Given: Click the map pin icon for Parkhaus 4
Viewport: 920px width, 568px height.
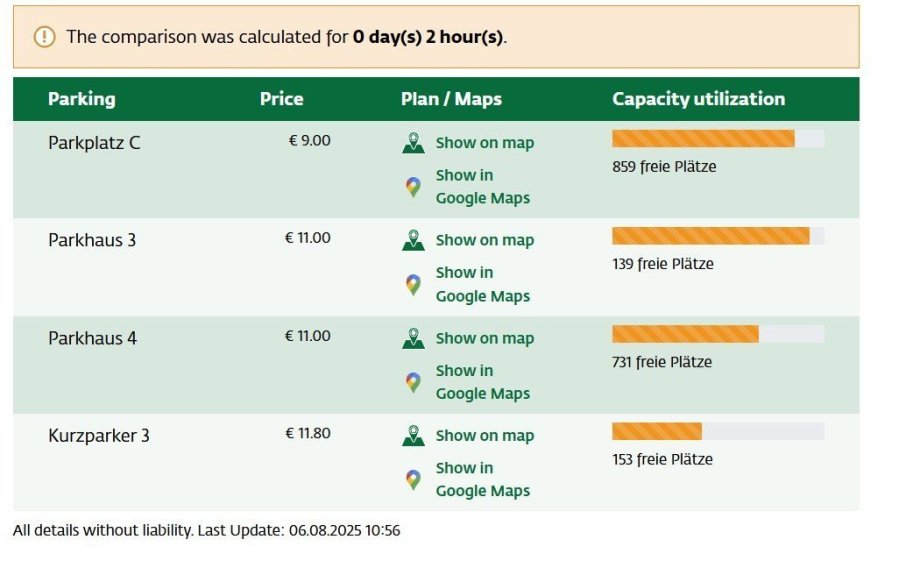Looking at the screenshot, I should [x=413, y=338].
